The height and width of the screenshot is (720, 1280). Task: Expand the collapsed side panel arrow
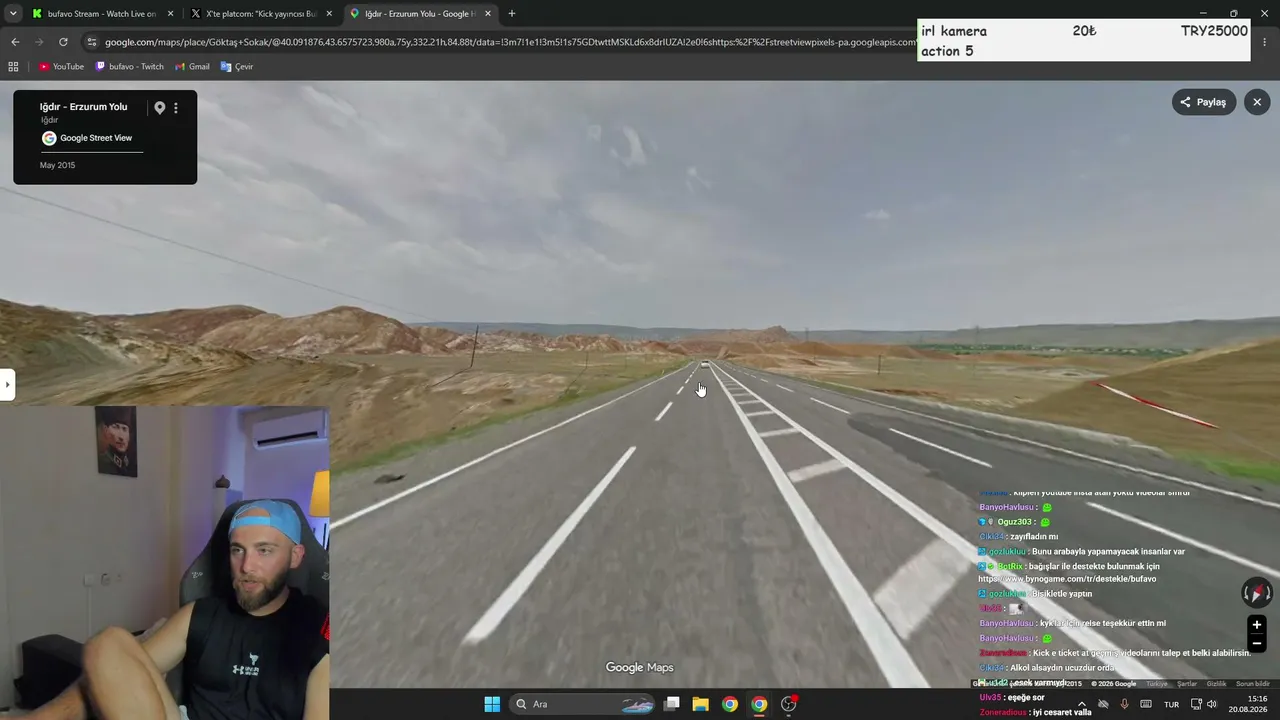7,384
